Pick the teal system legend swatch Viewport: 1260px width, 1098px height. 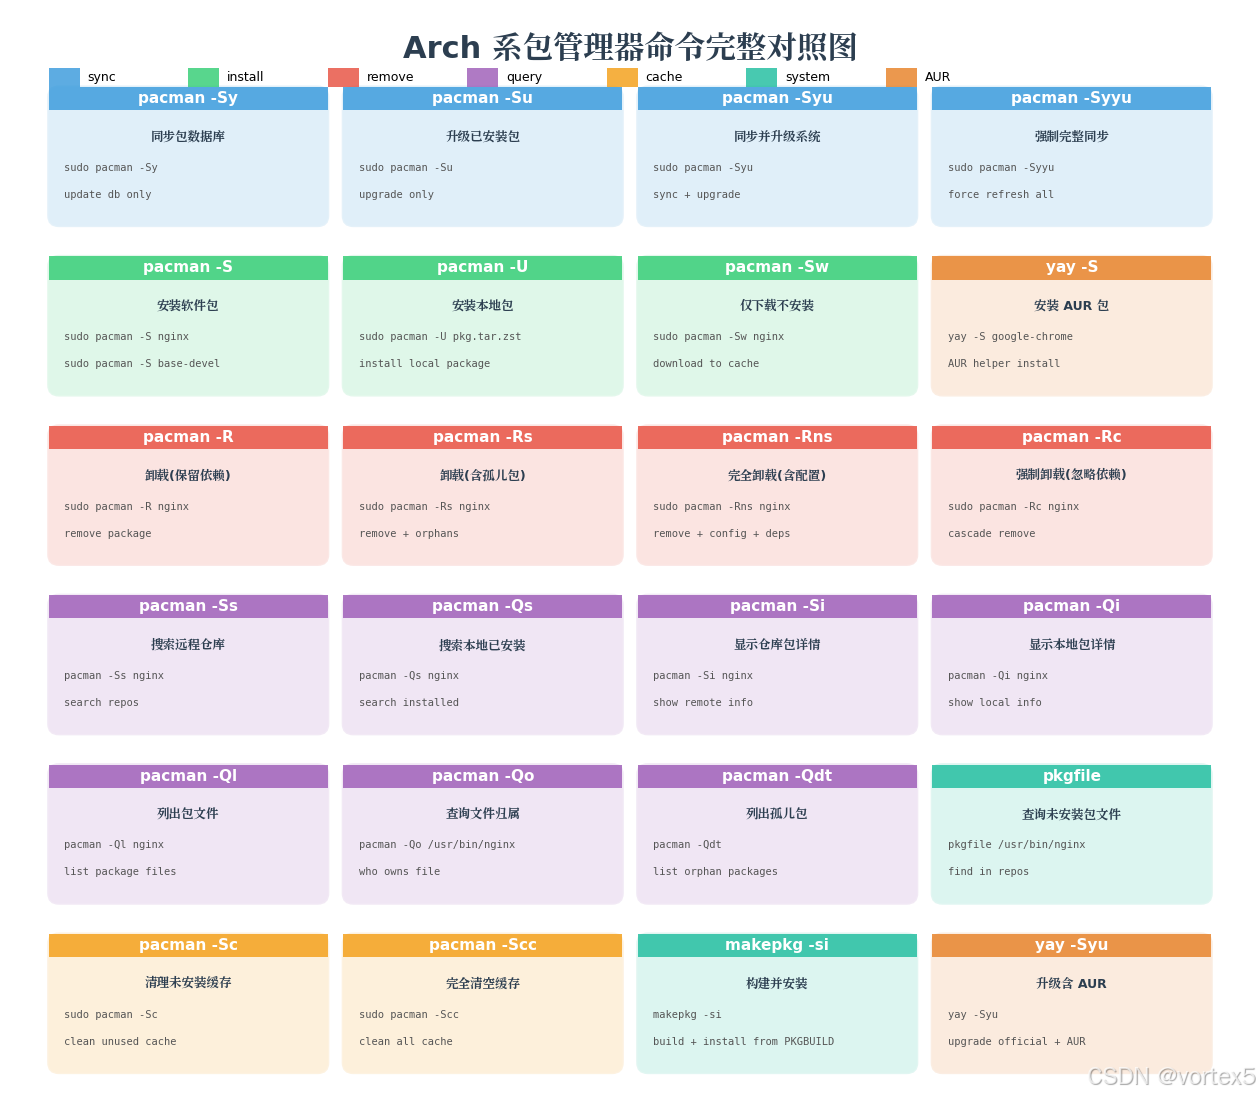(761, 77)
